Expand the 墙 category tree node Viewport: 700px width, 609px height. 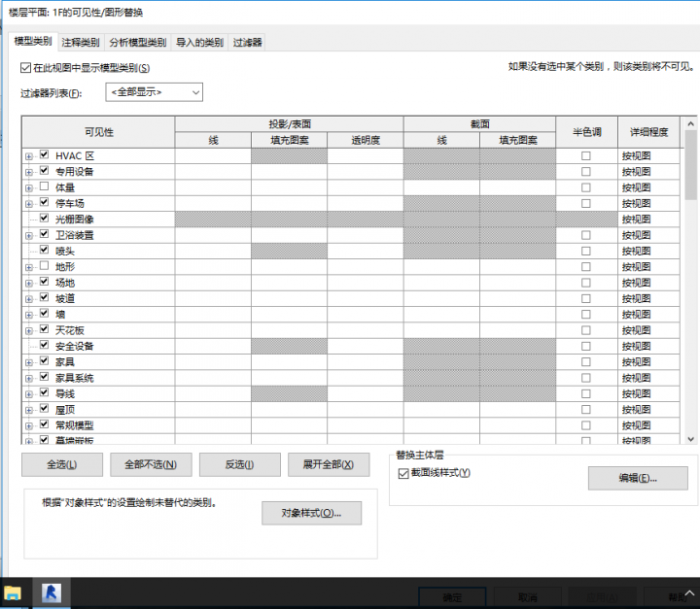tap(29, 314)
